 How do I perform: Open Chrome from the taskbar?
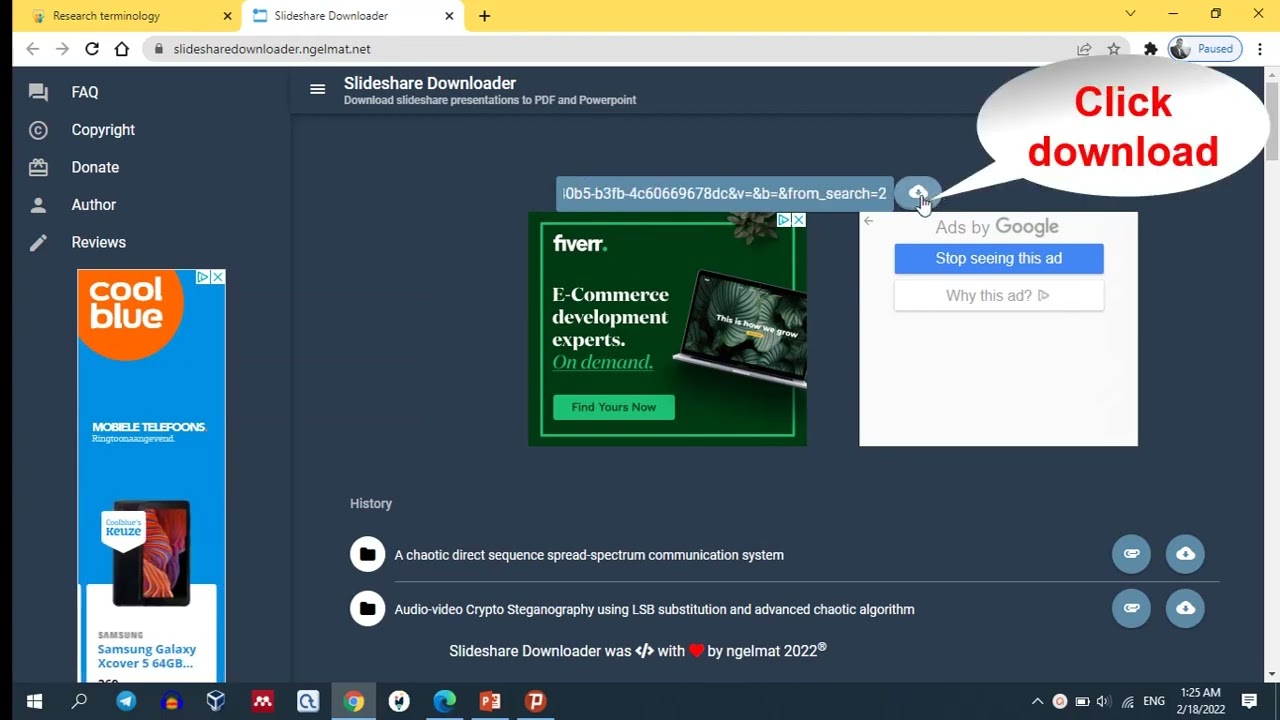(354, 701)
